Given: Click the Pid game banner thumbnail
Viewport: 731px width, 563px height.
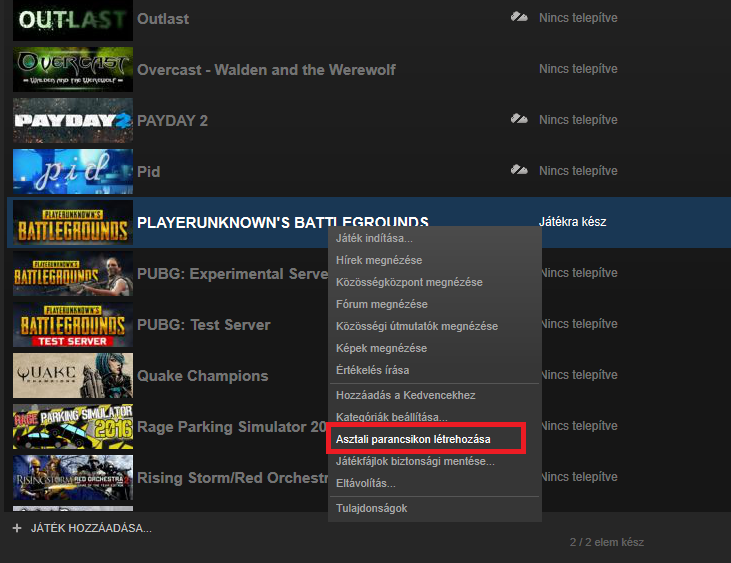Looking at the screenshot, I should coord(73,171).
